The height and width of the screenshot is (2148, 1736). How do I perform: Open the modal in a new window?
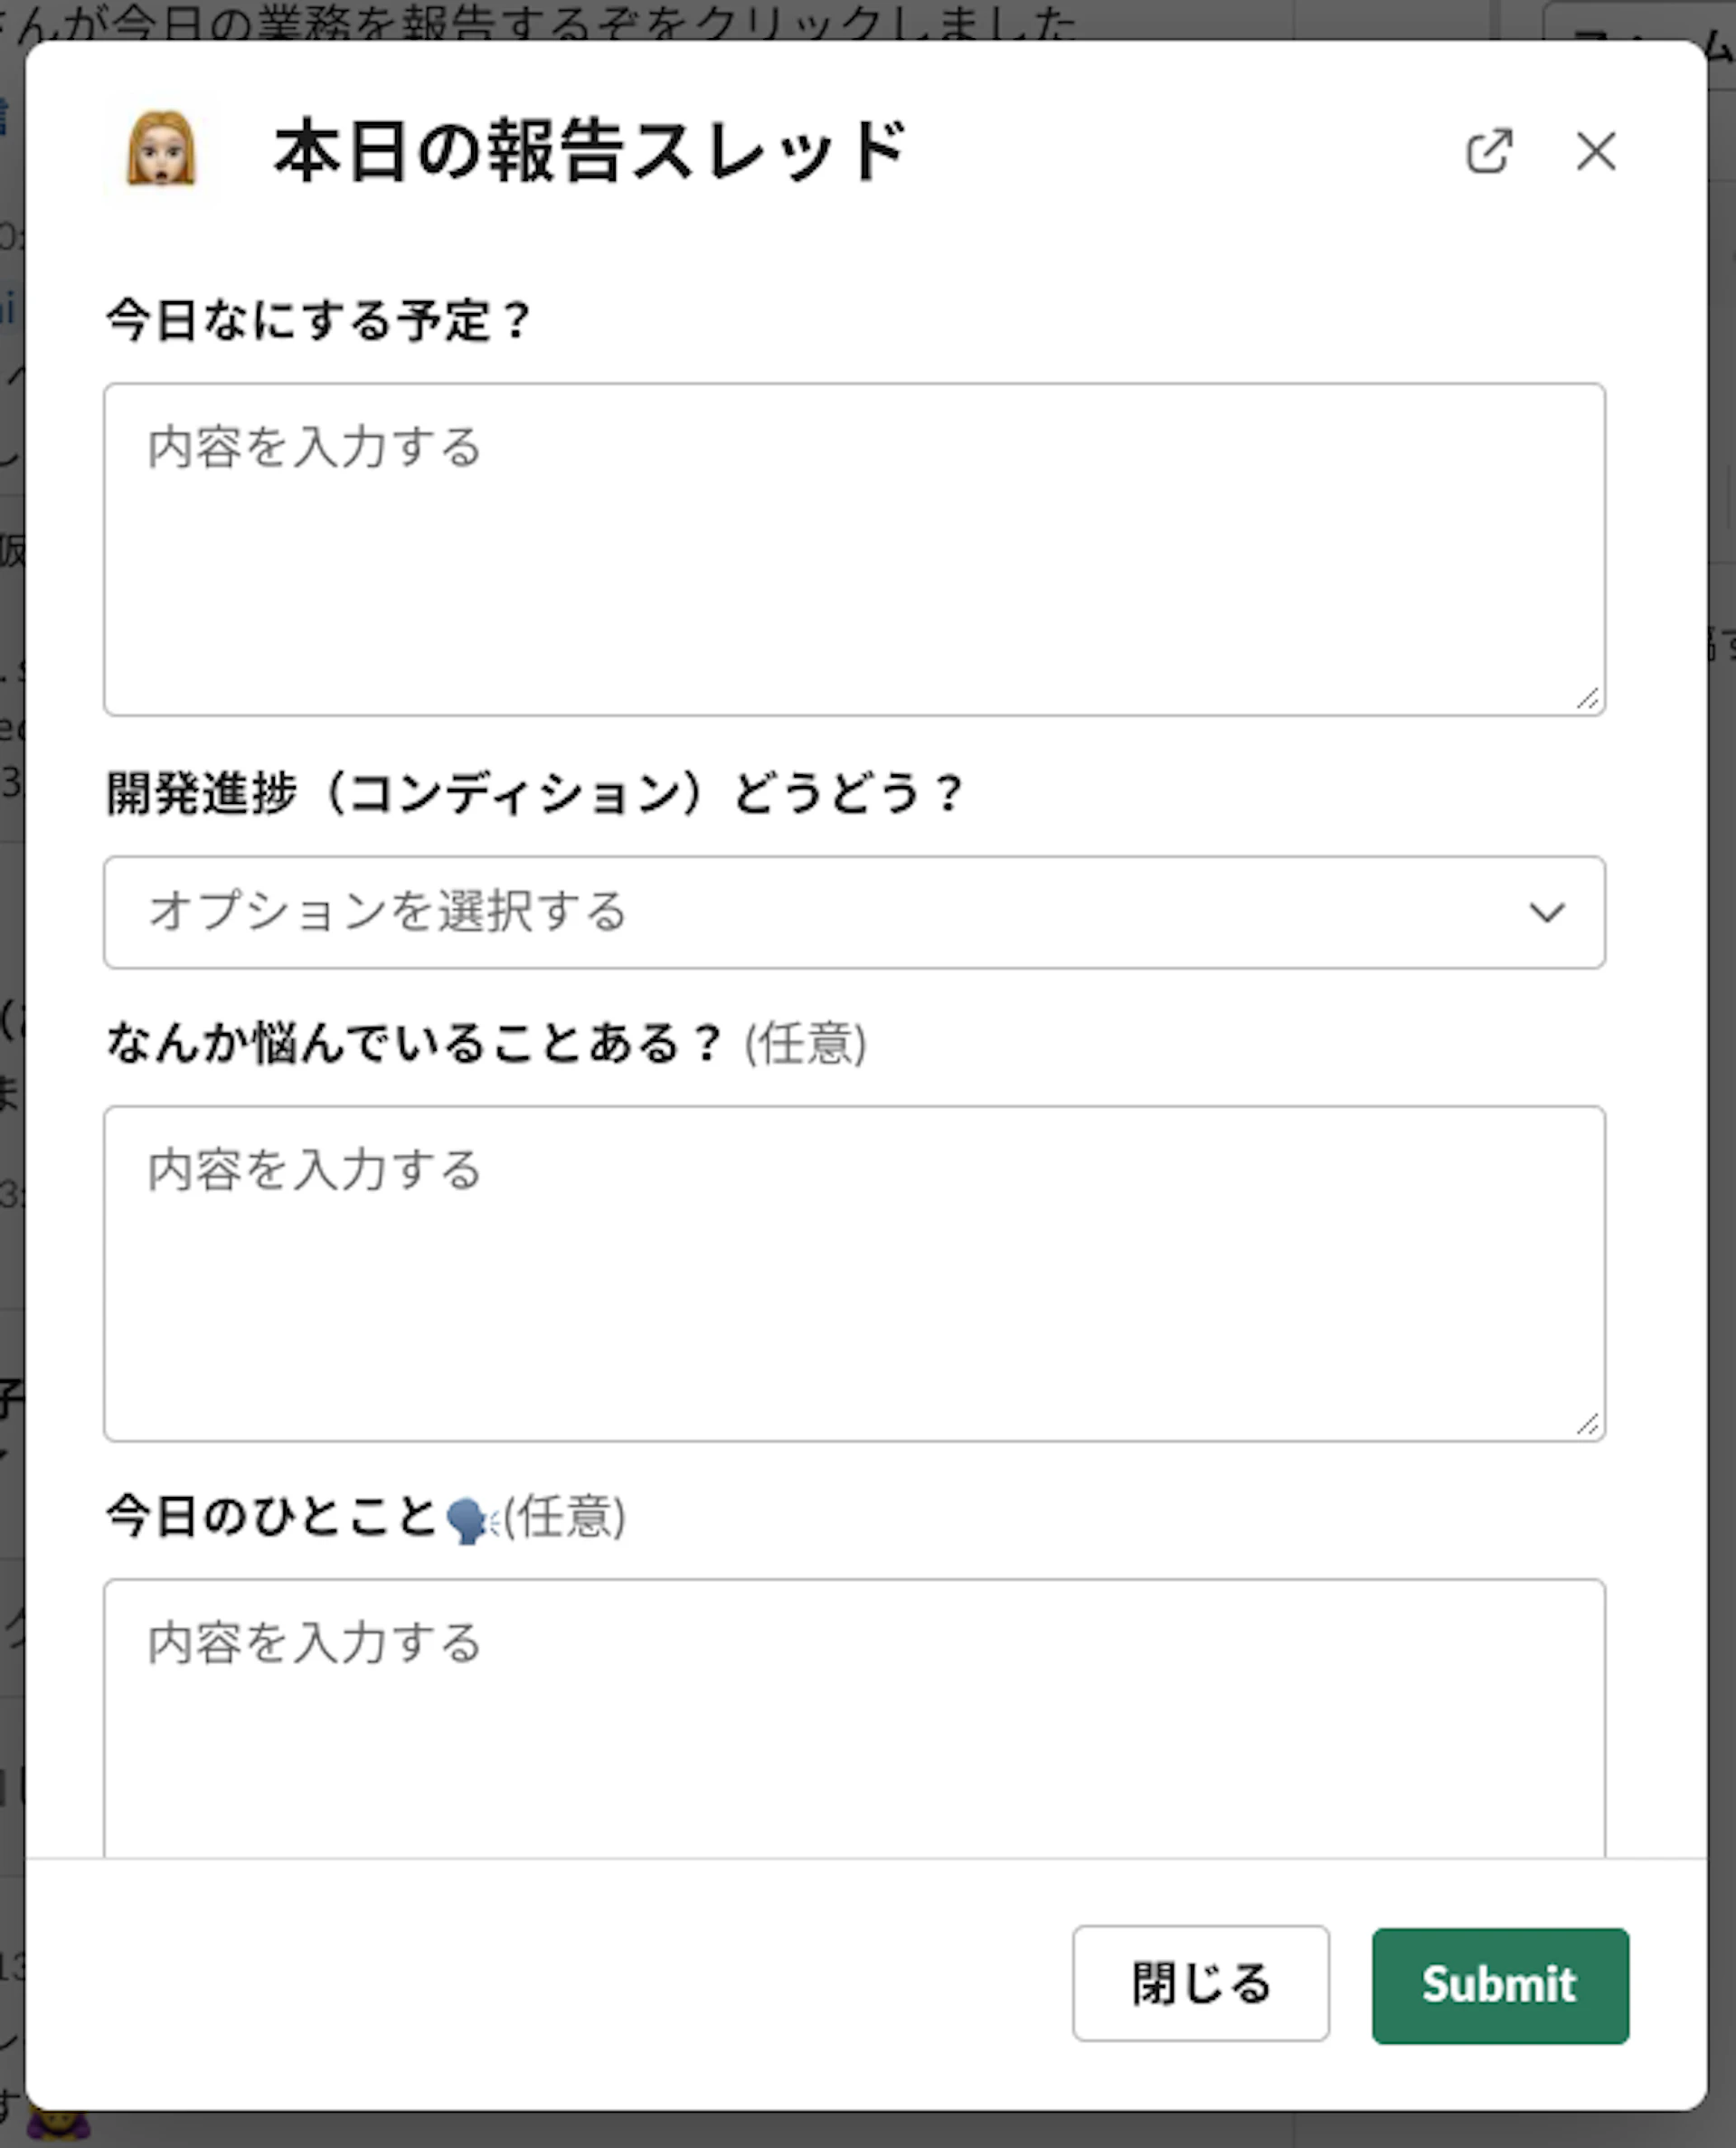click(x=1488, y=152)
